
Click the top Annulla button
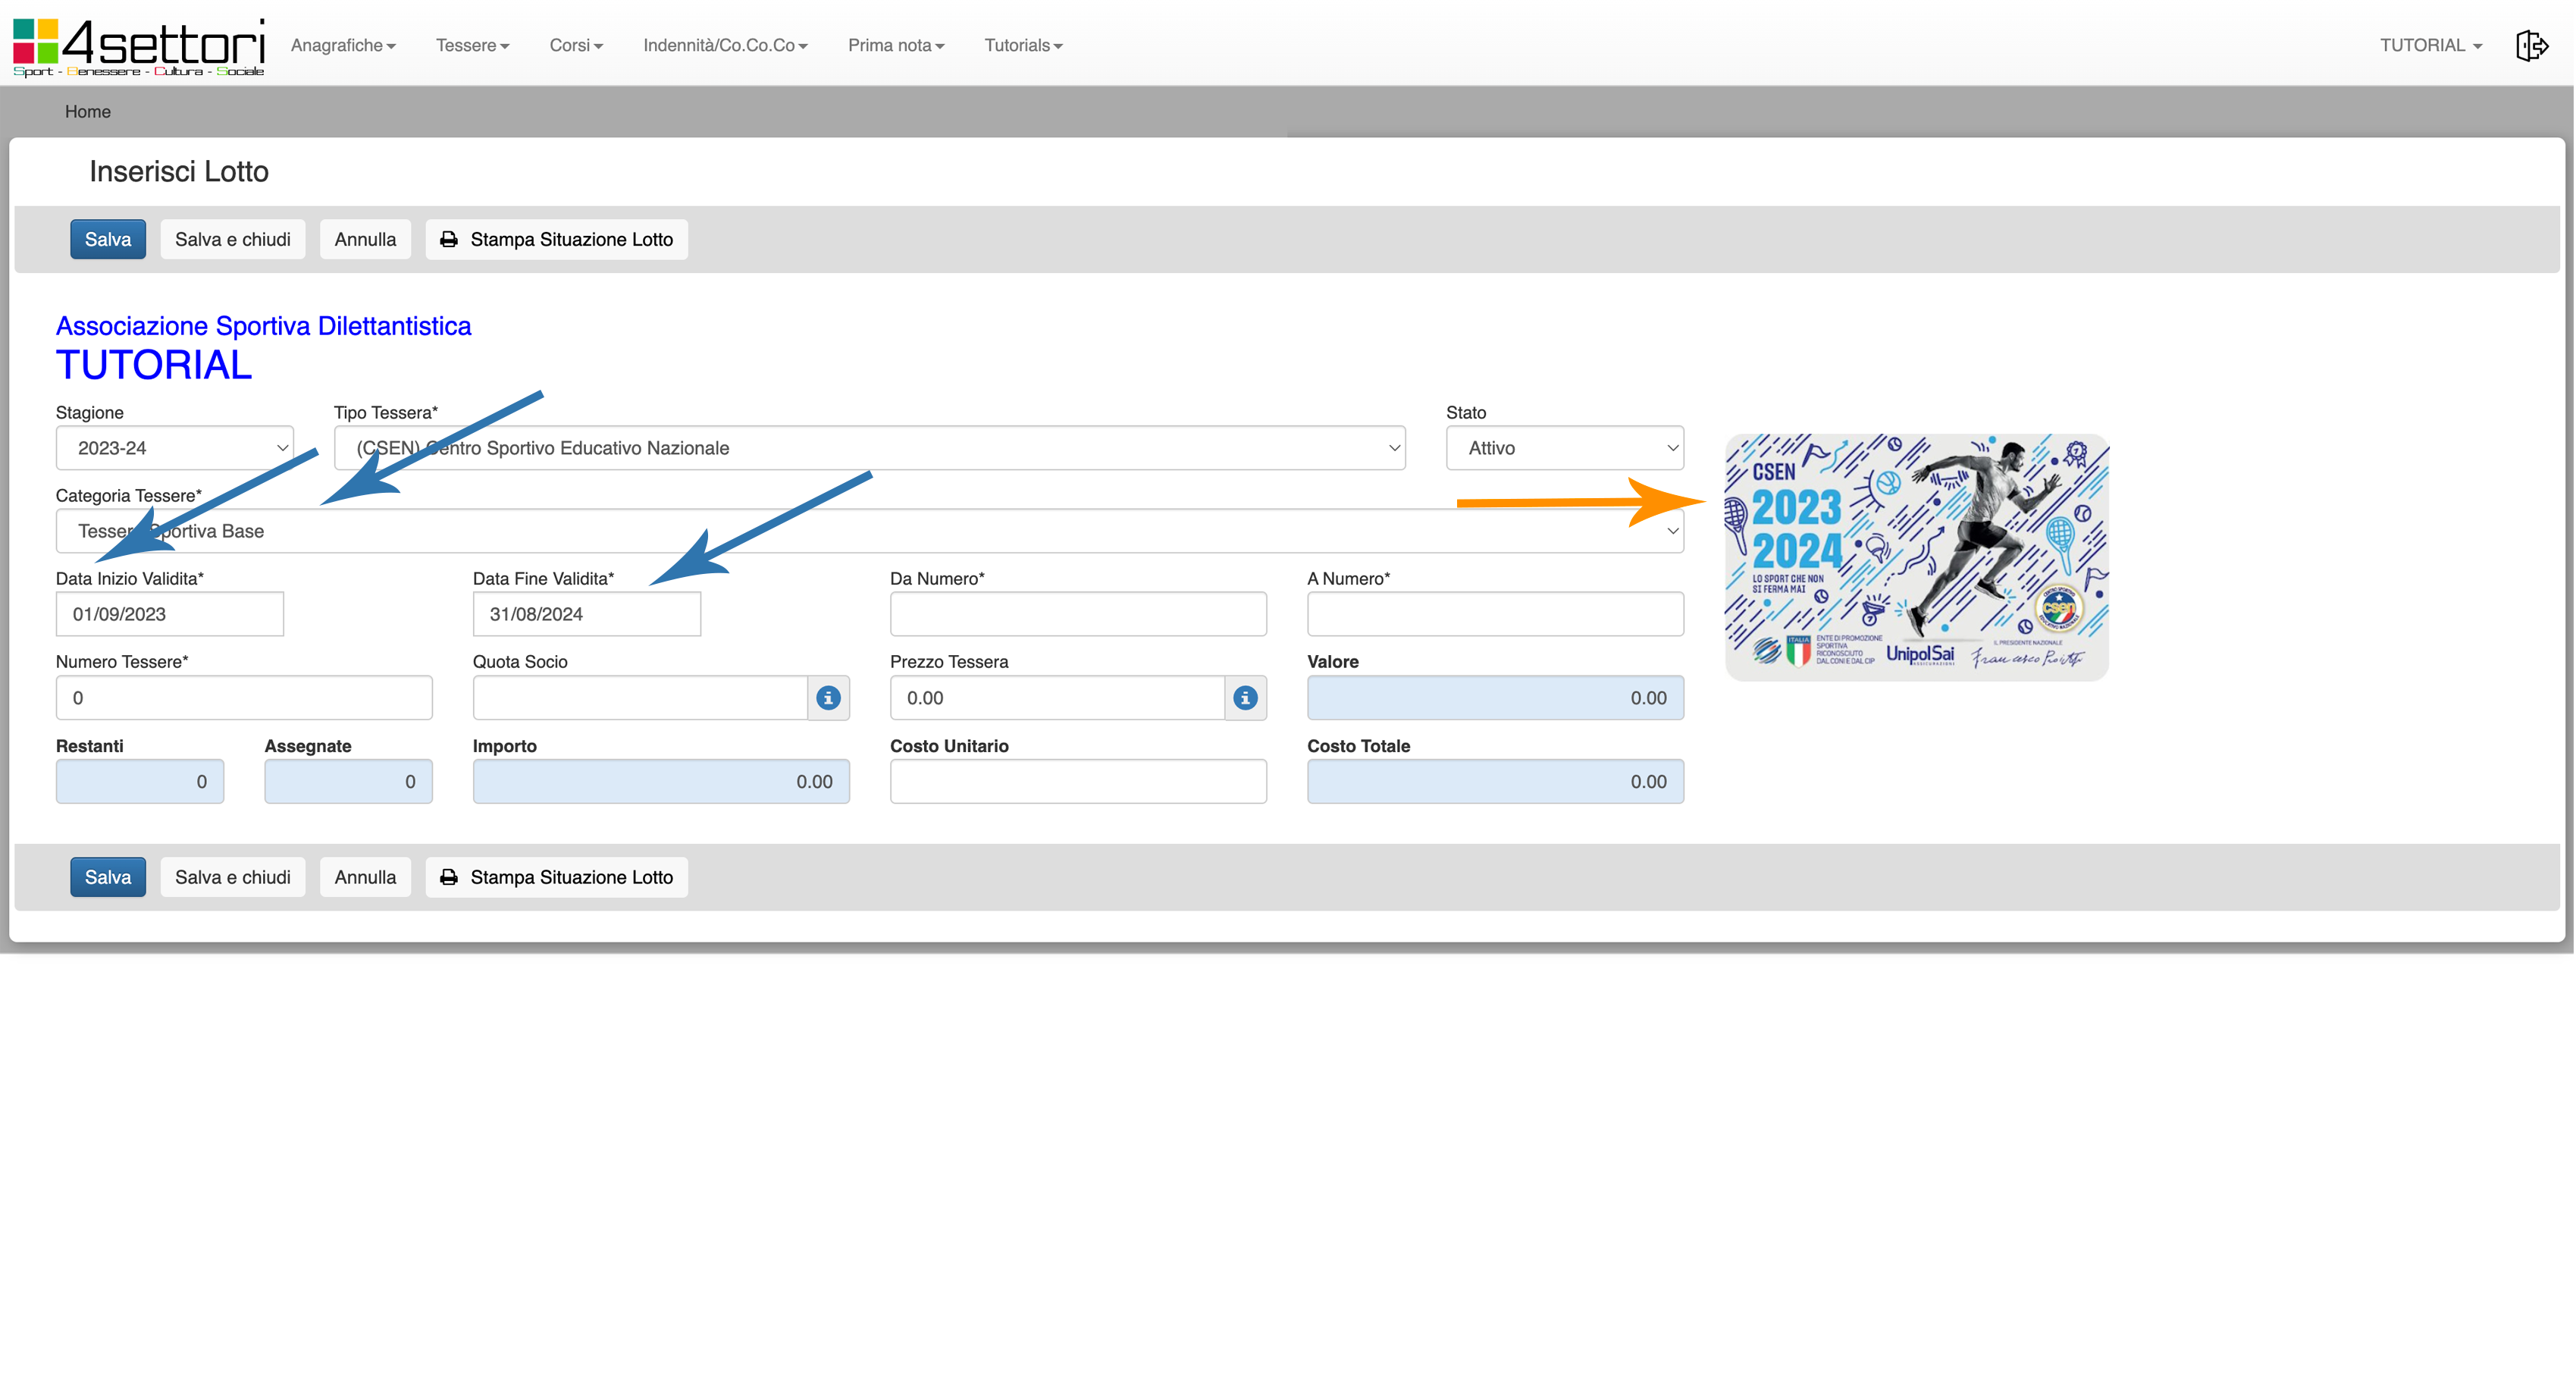(365, 239)
